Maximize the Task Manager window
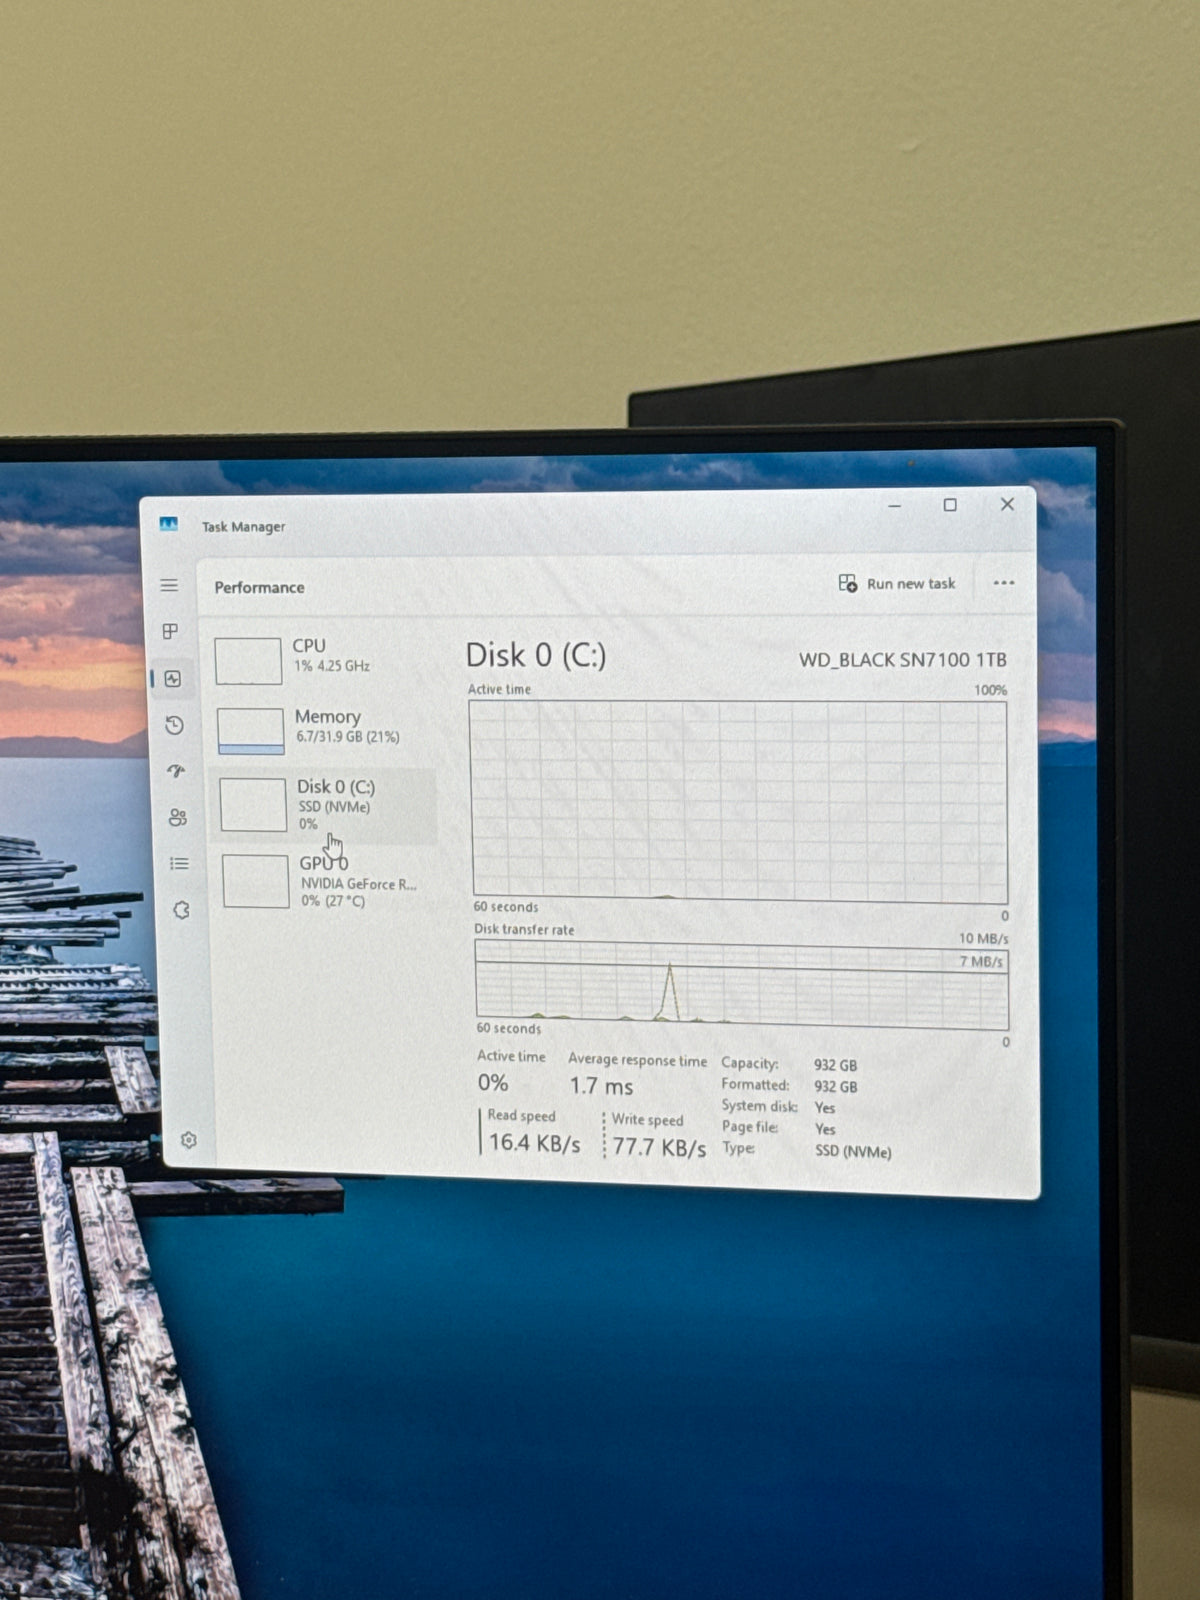Viewport: 1200px width, 1600px height. [950, 505]
